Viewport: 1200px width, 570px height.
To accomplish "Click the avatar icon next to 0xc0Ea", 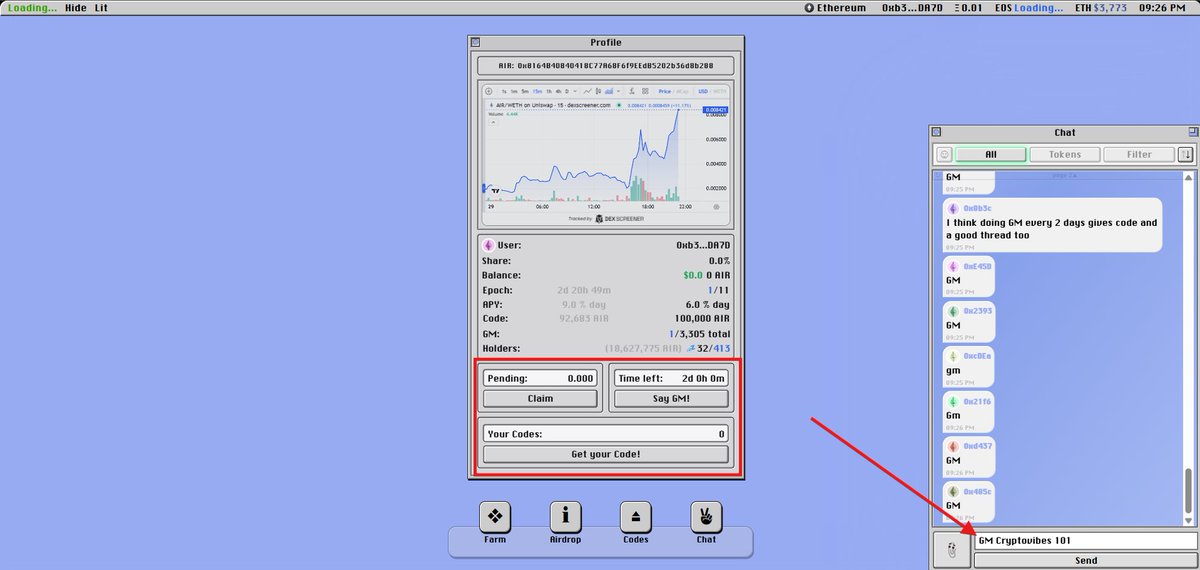I will (x=953, y=356).
